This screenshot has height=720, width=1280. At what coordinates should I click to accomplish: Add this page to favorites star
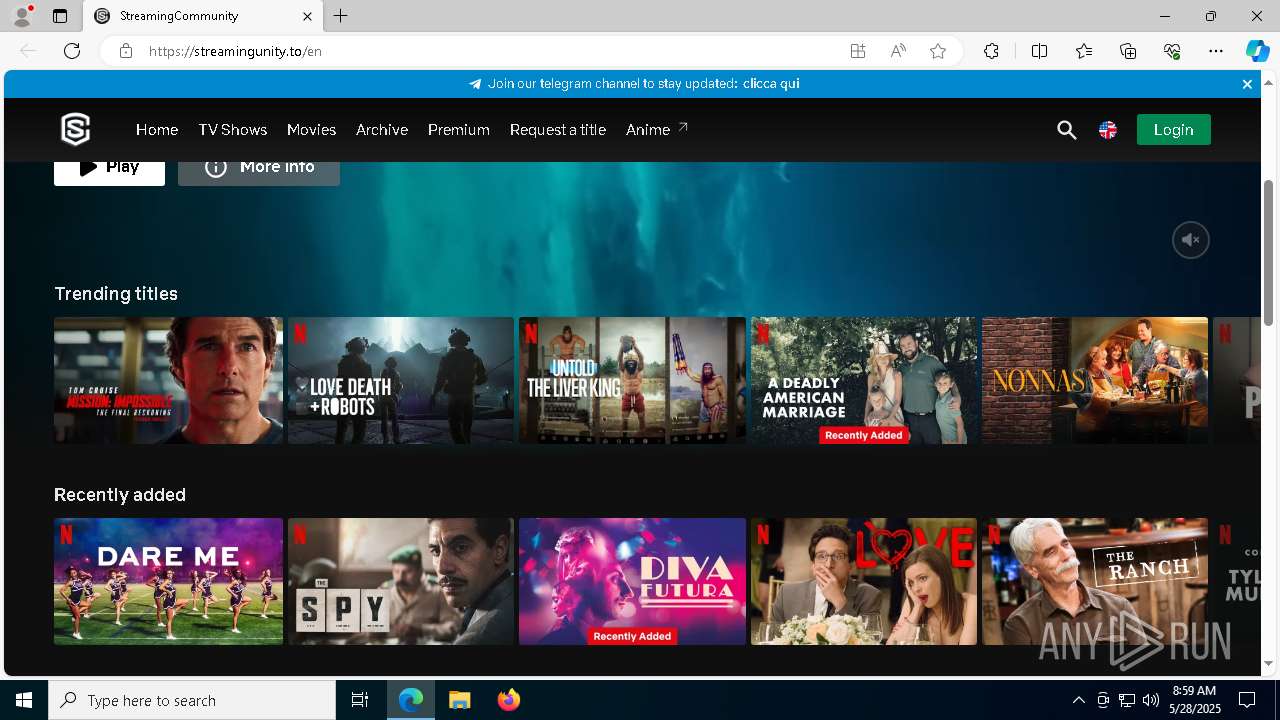tap(938, 51)
